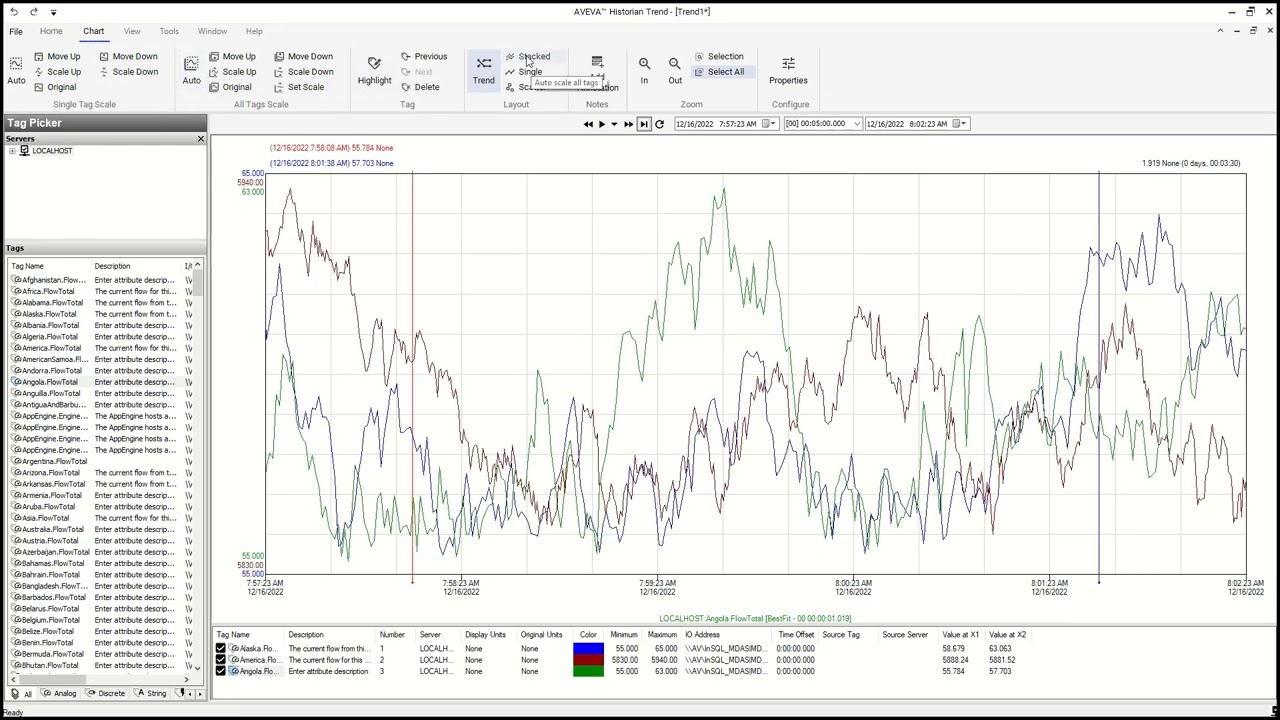Screen dimensions: 1280x720
Task: Click Scale Up in Single Tag Scale
Action: coord(57,72)
